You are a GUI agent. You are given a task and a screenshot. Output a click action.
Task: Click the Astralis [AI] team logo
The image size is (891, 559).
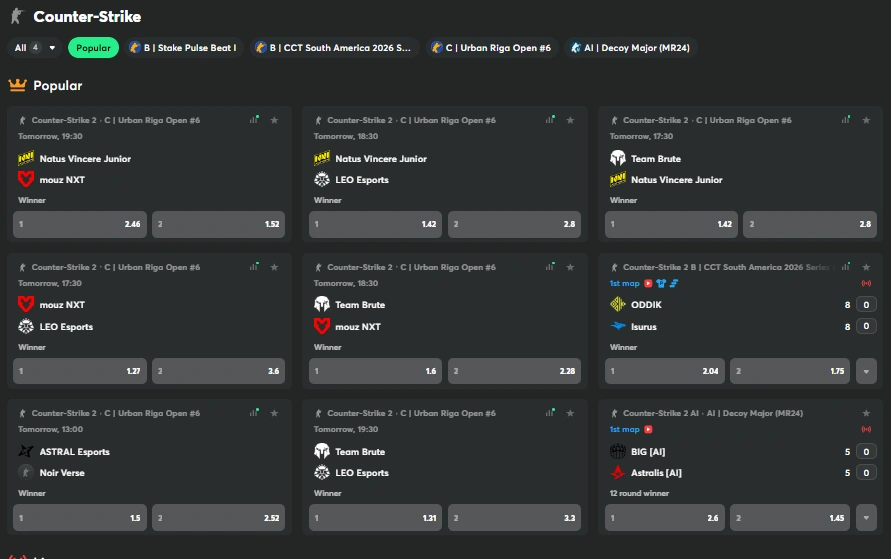tap(618, 473)
